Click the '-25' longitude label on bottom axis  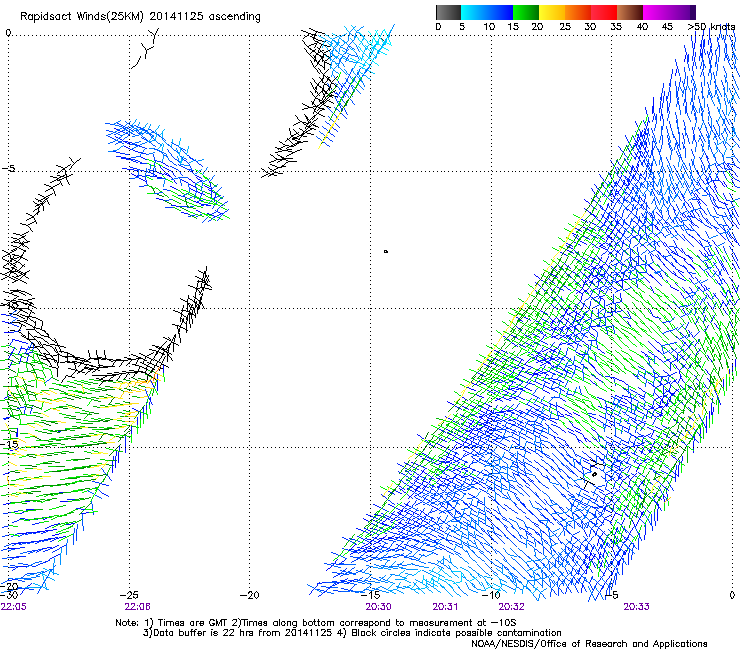(129, 595)
